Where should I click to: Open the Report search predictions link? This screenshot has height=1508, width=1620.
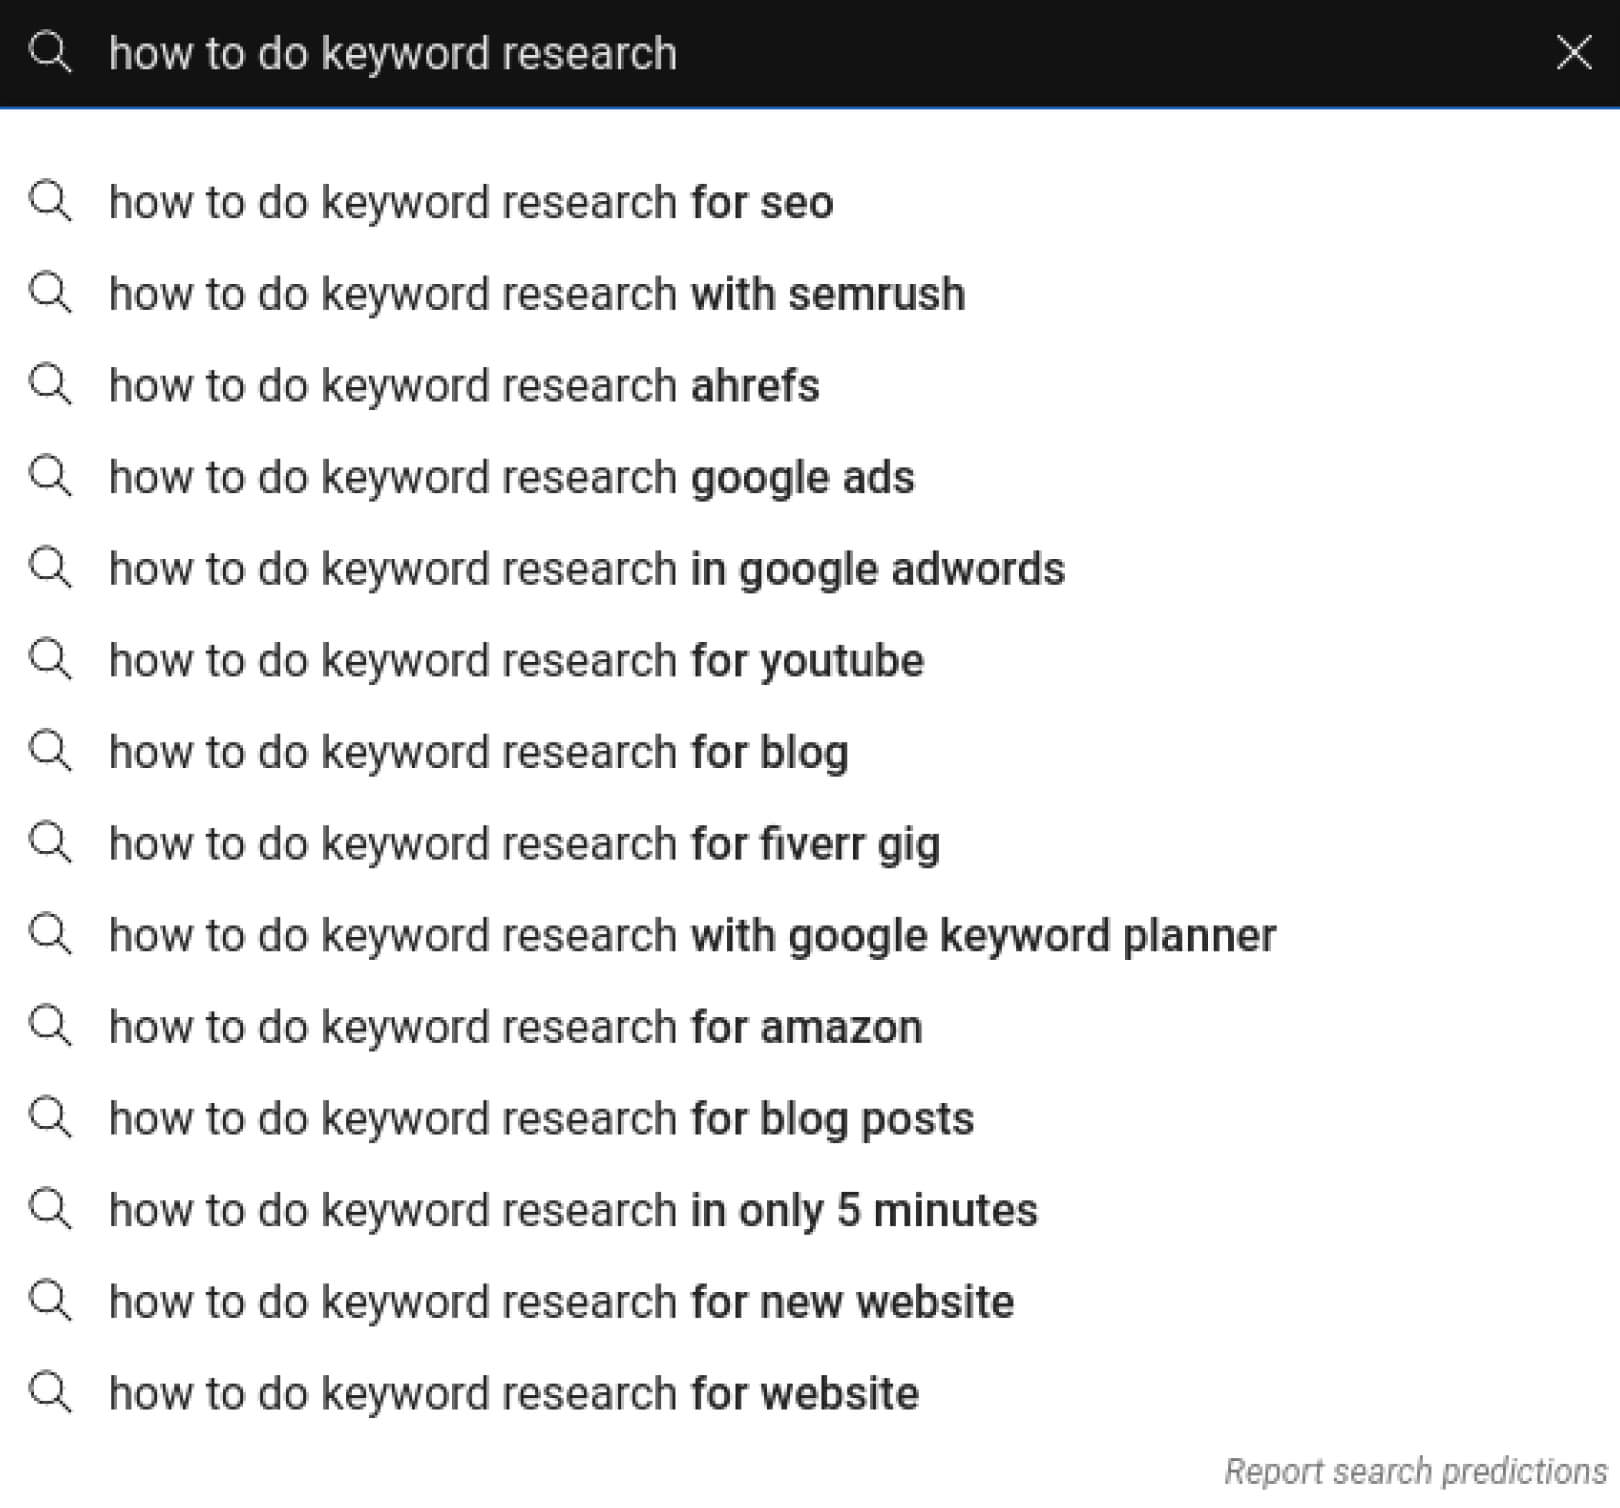[1414, 1471]
